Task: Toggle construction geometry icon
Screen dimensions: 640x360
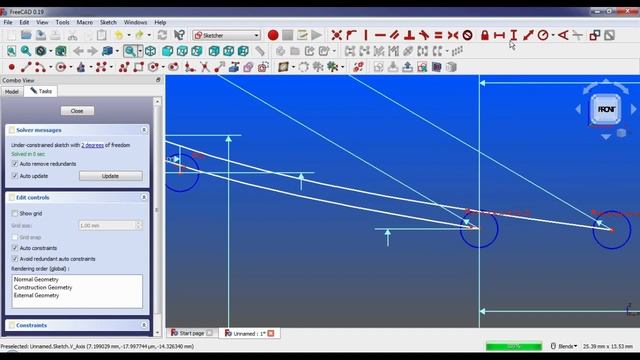Action: [263, 67]
